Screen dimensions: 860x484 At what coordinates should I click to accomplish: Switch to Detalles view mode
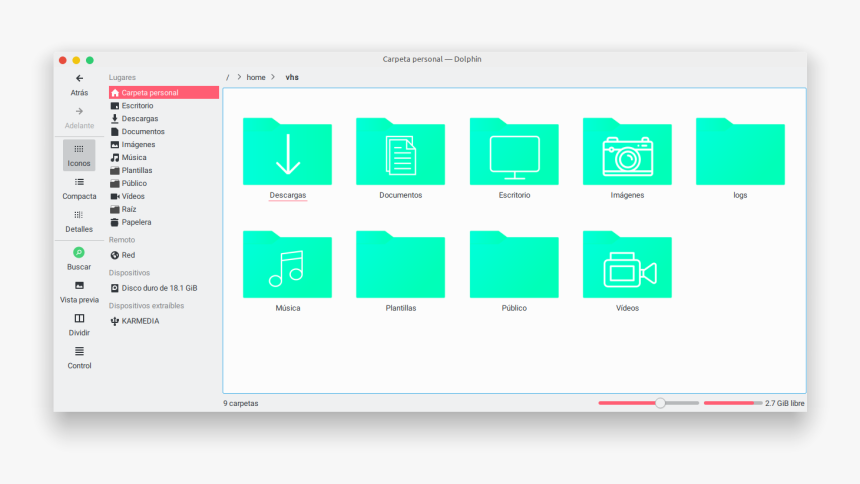79,221
